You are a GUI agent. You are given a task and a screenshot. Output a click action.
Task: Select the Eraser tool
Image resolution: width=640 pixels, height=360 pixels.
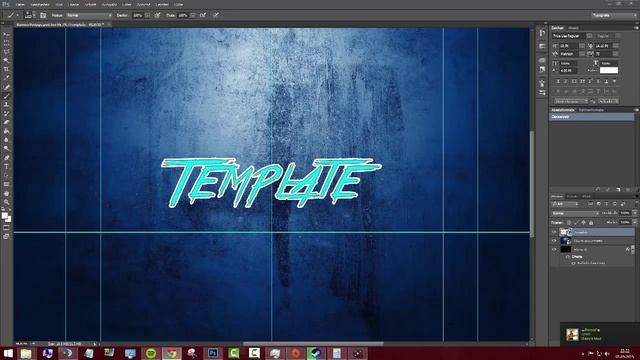[6, 122]
